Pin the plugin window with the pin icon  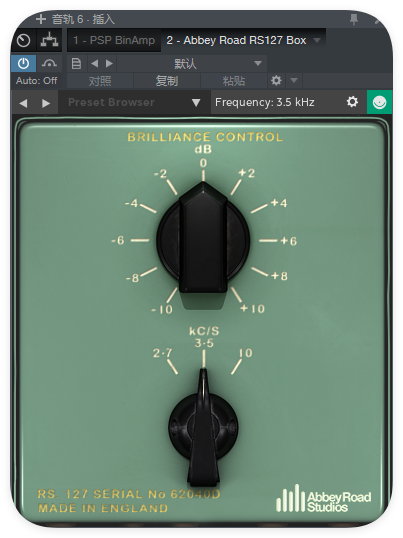point(354,20)
